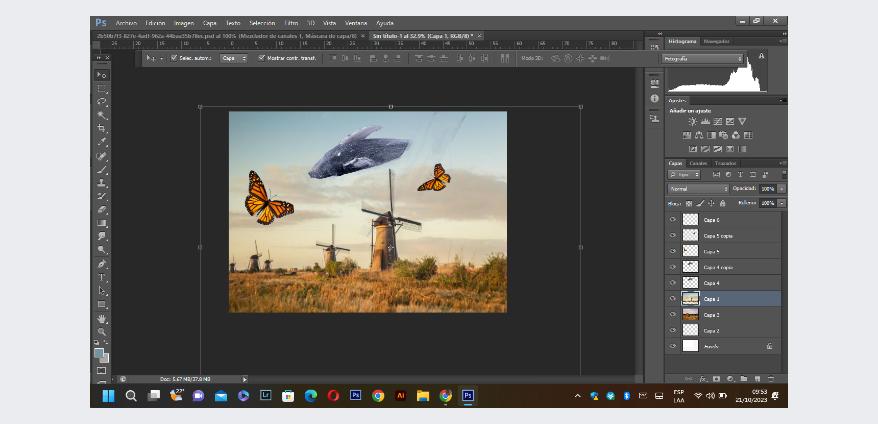
Task: Activate the Hand tool
Action: point(101,318)
